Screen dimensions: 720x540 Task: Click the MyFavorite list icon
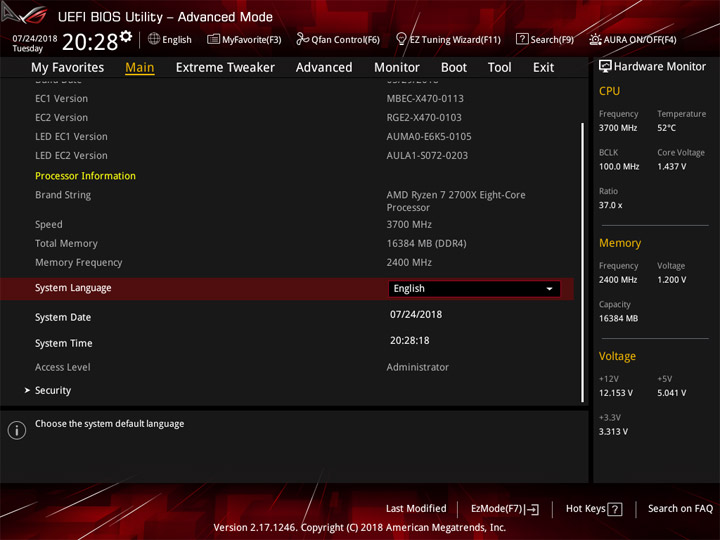pyautogui.click(x=213, y=39)
